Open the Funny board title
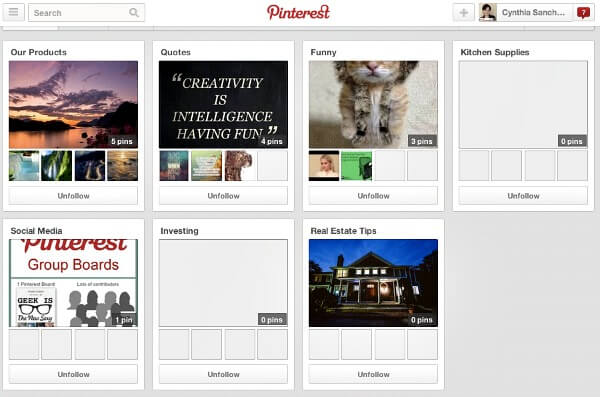Viewport: 600px width, 397px height. [323, 52]
